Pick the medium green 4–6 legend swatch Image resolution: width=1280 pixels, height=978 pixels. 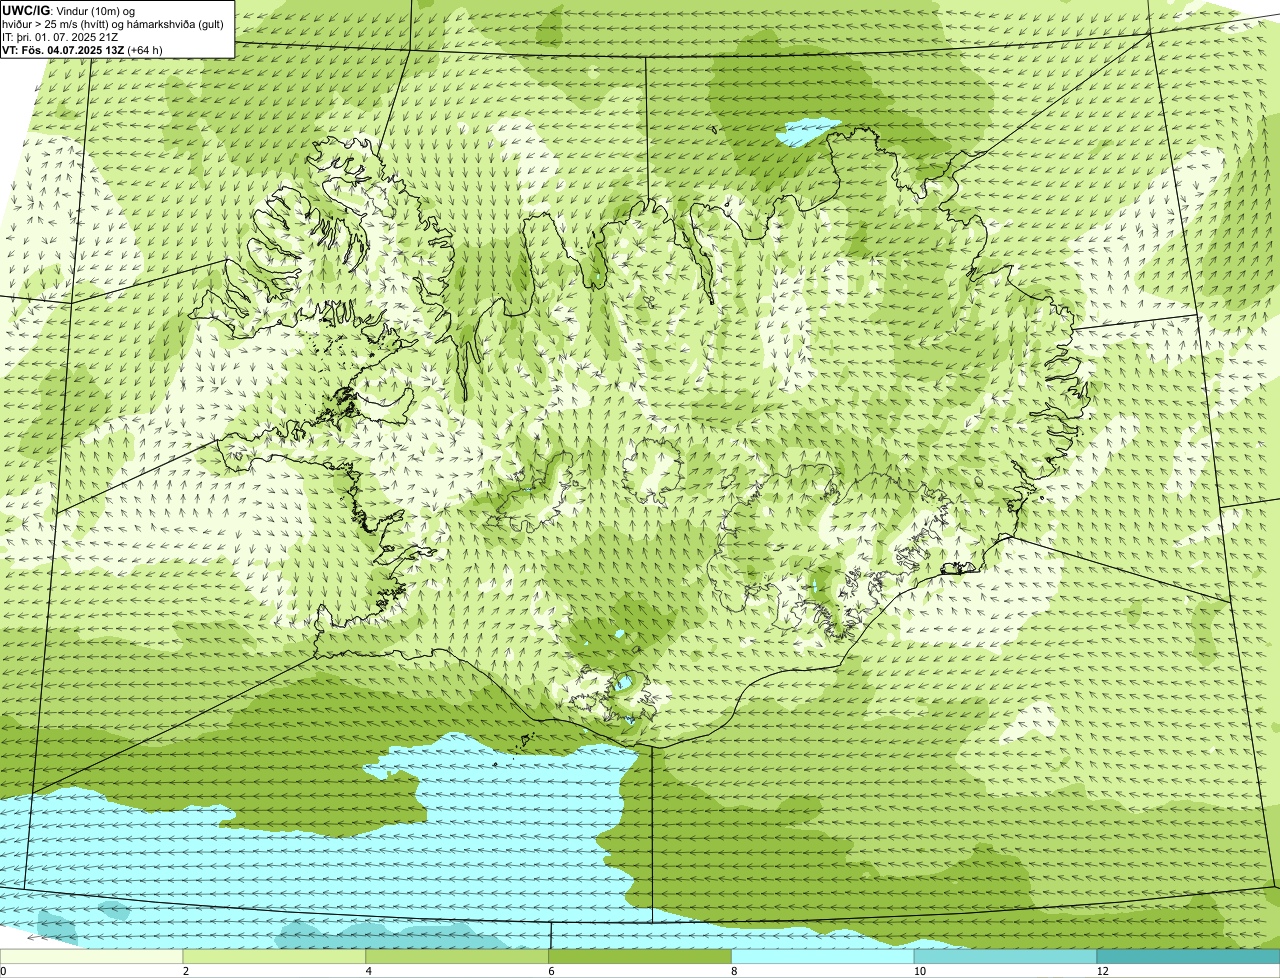[x=458, y=956]
